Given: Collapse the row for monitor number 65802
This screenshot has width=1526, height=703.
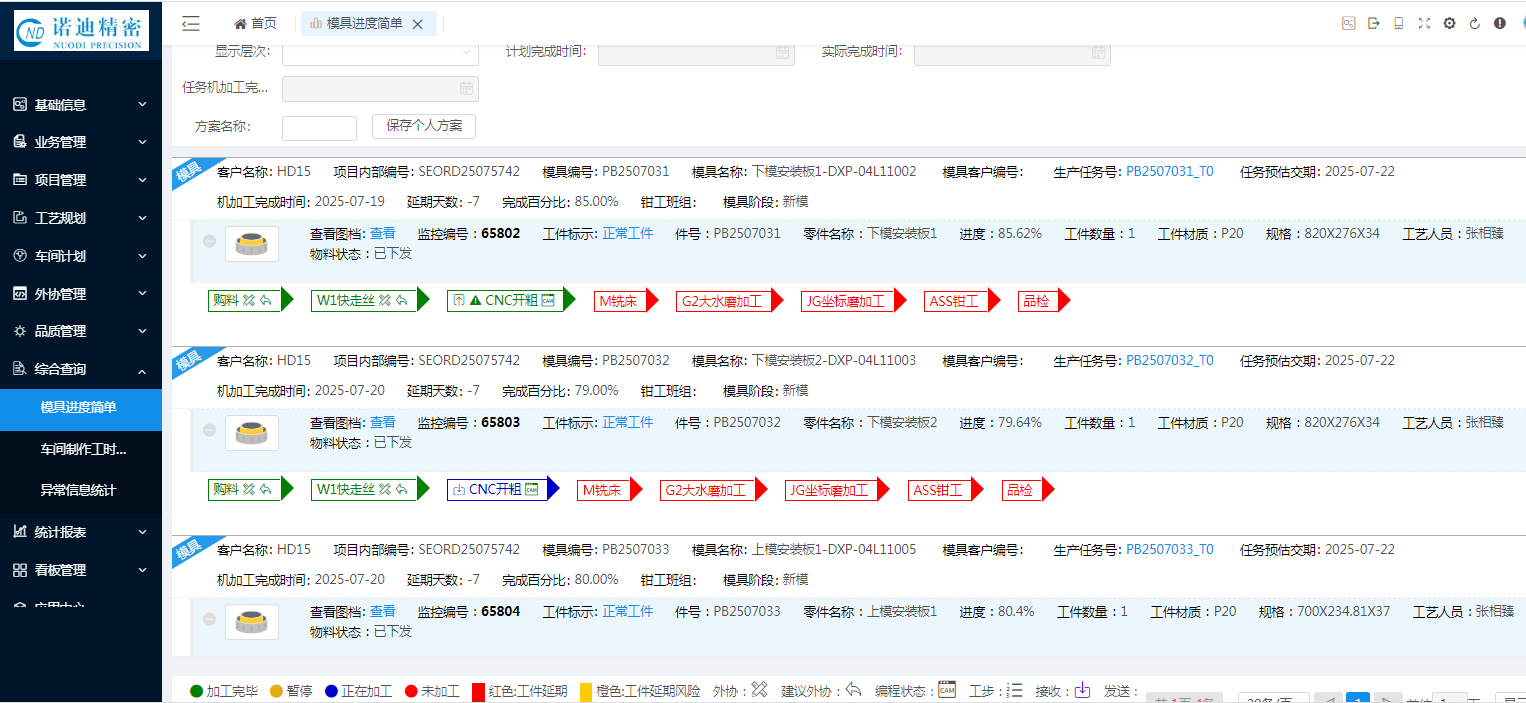Looking at the screenshot, I should tap(210, 241).
